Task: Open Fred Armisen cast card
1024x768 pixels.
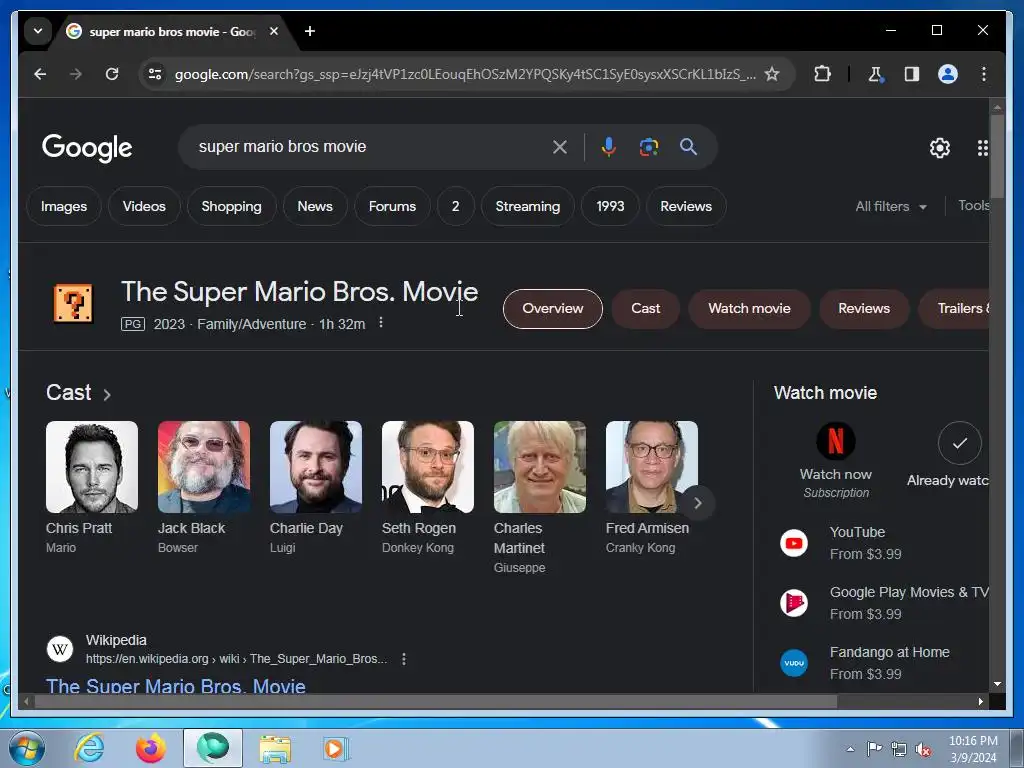Action: pyautogui.click(x=652, y=487)
